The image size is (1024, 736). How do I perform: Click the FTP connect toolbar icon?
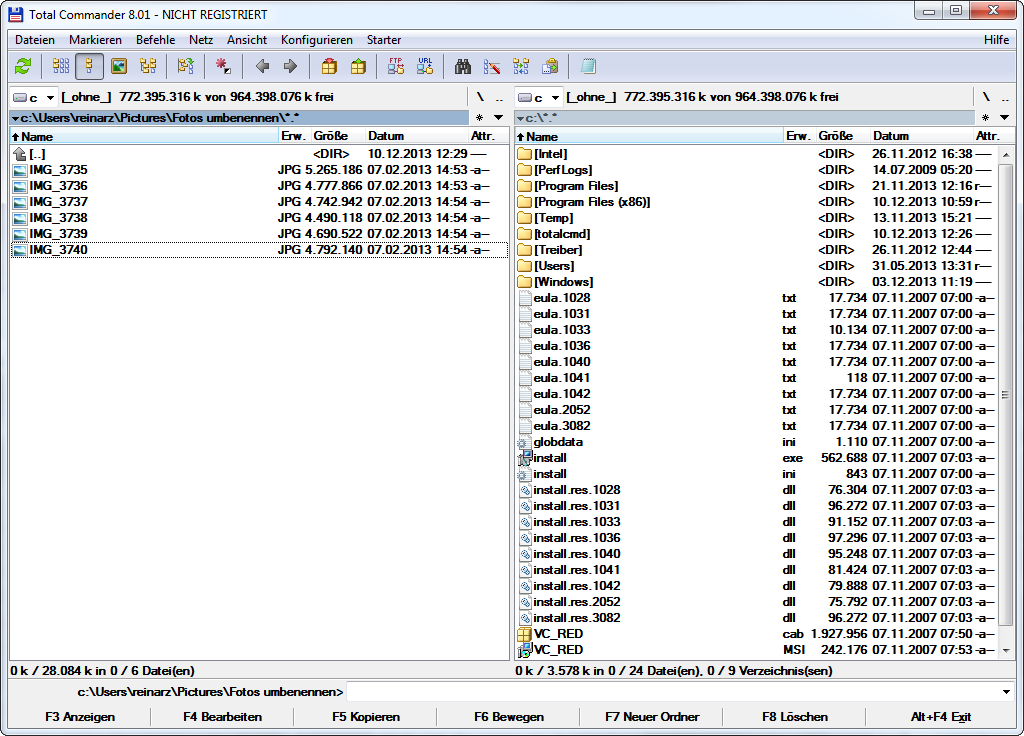396,67
